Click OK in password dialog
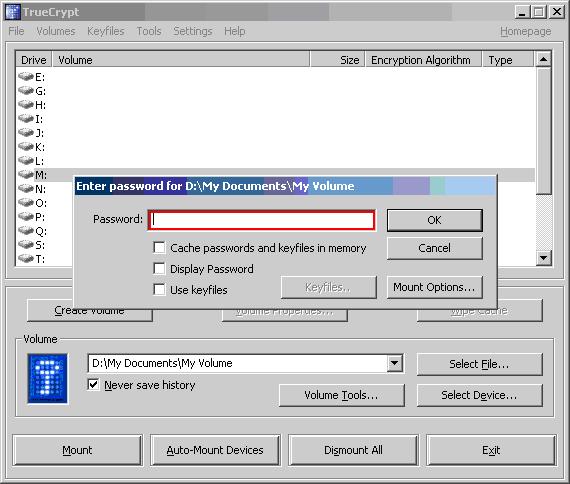This screenshot has height=484, width=570. pos(435,220)
